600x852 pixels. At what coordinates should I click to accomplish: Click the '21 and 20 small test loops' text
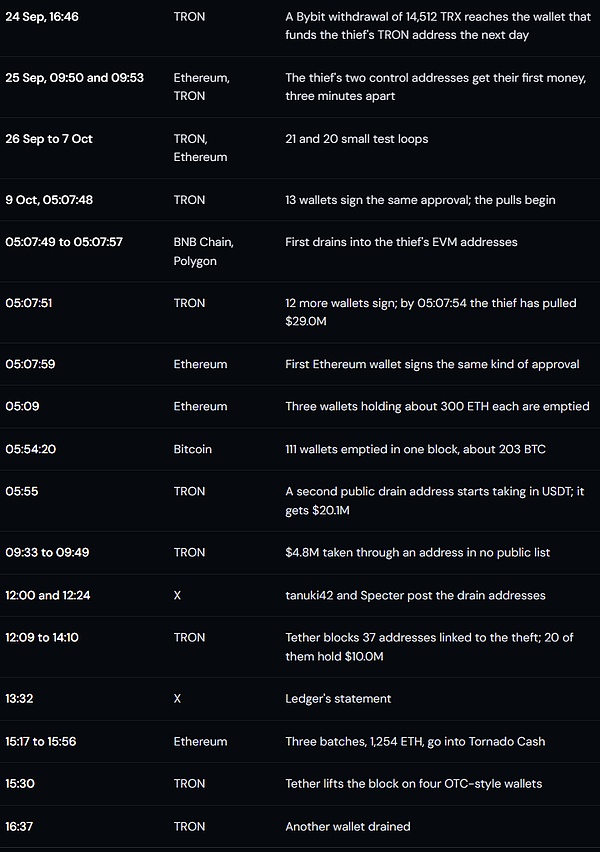357,139
